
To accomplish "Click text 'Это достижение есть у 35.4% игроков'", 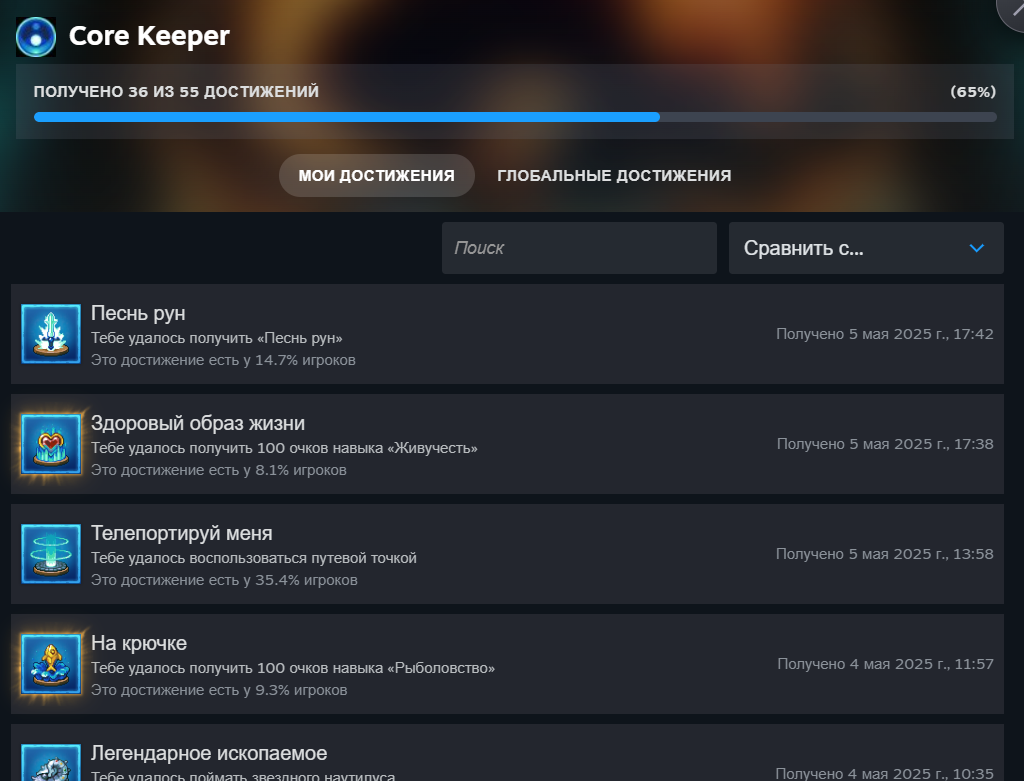I will coord(224,580).
